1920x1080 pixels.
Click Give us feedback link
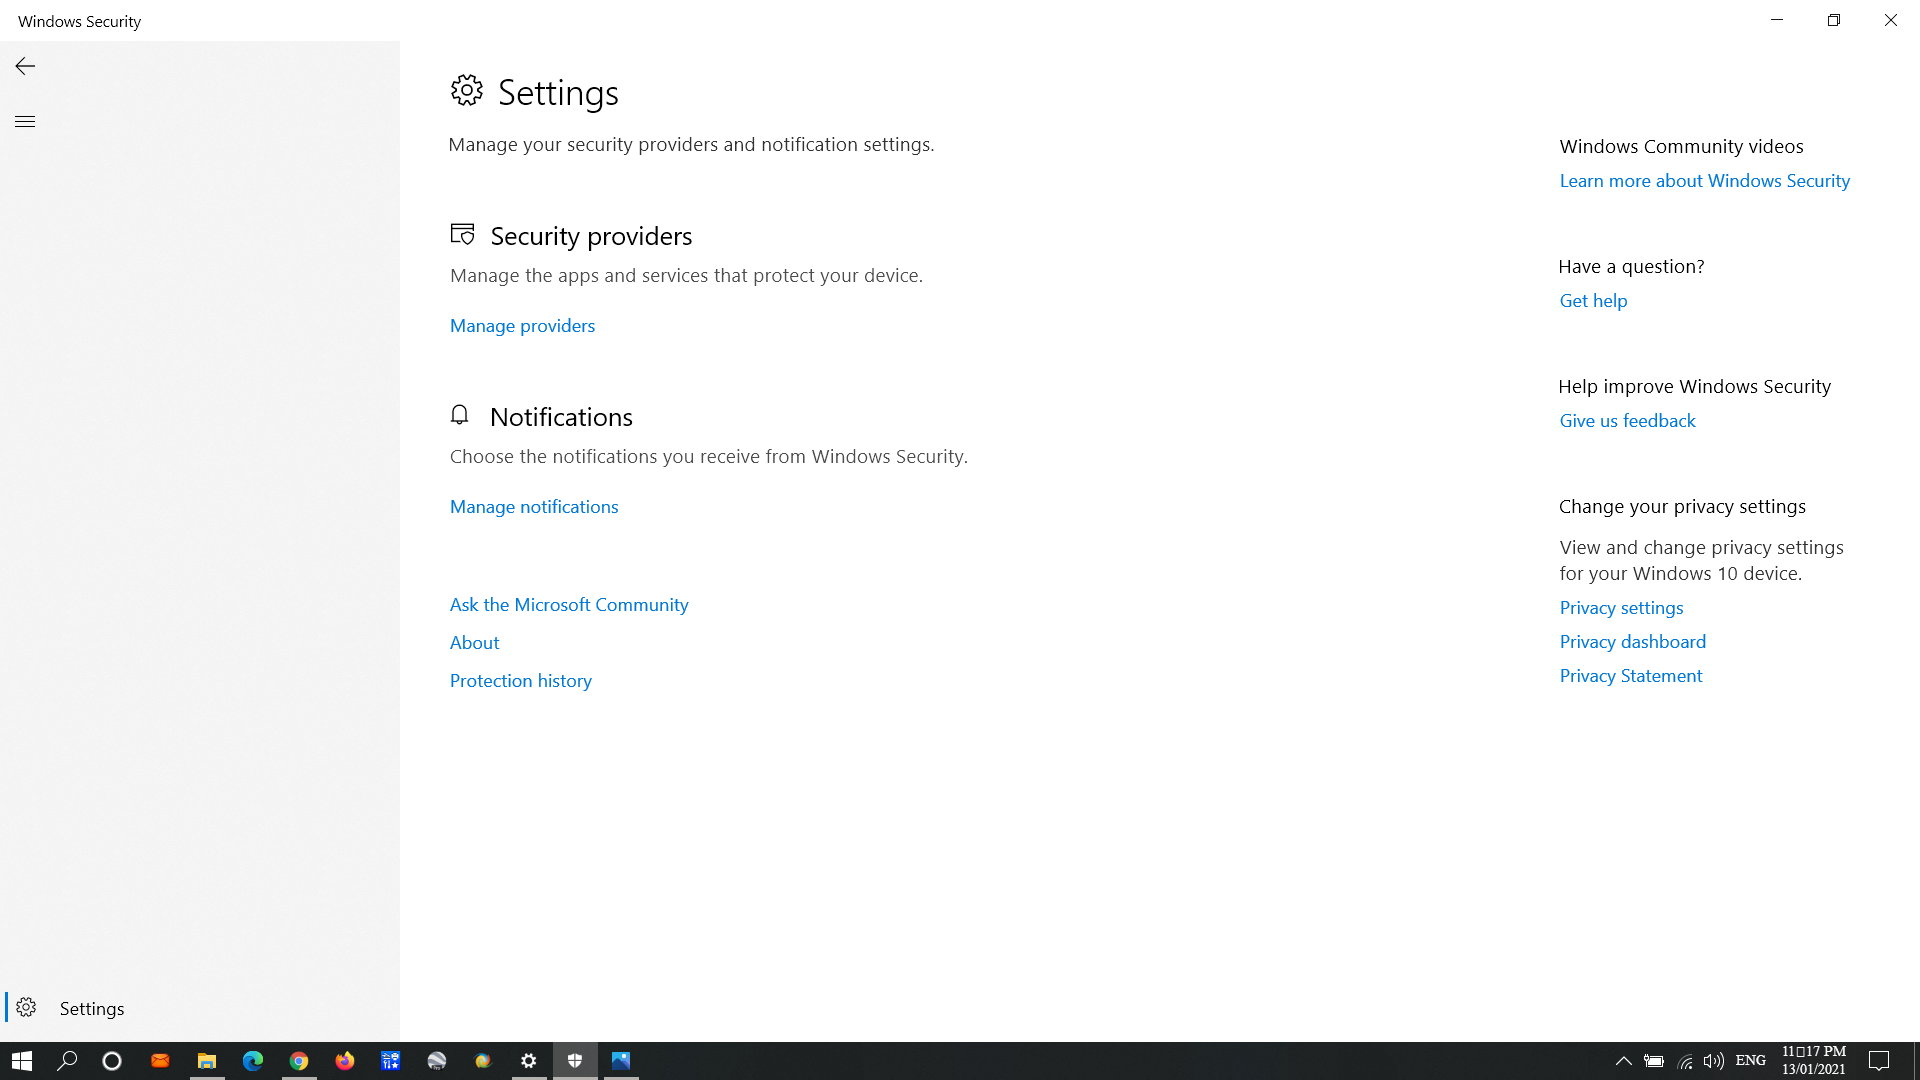pyautogui.click(x=1627, y=421)
